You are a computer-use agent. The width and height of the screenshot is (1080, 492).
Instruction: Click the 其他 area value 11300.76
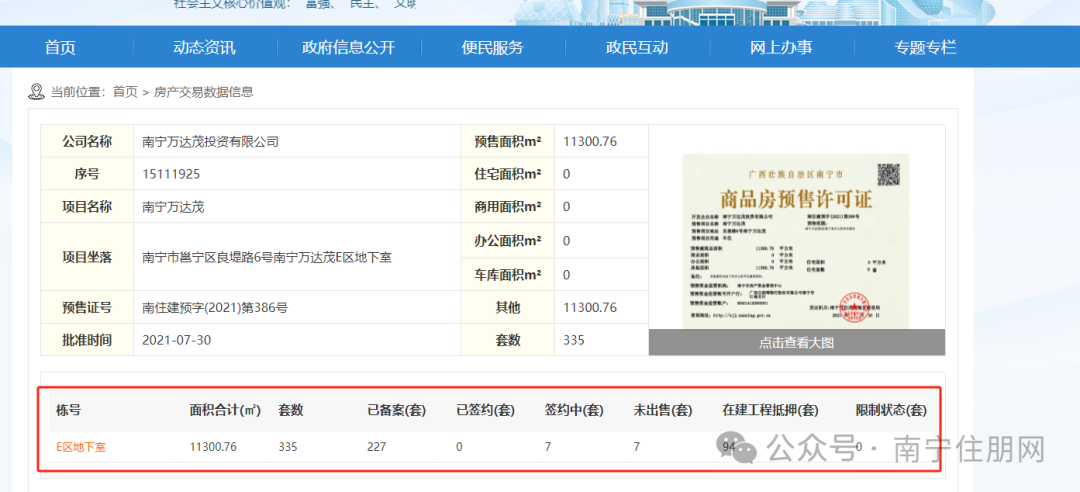click(x=590, y=307)
